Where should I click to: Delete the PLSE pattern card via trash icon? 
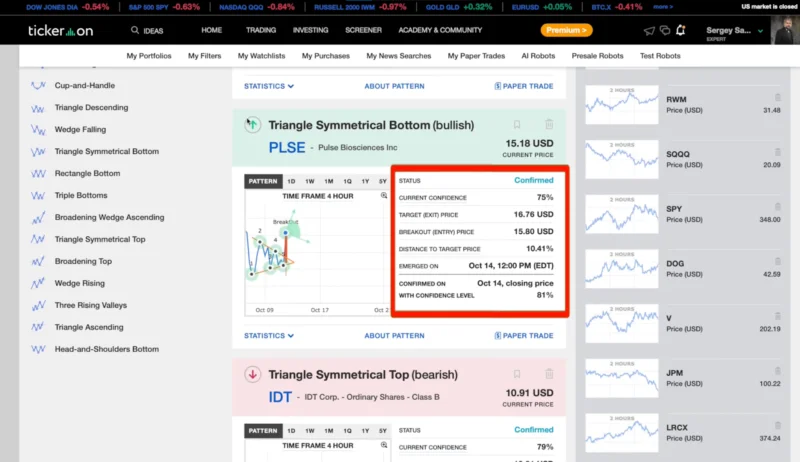(549, 125)
